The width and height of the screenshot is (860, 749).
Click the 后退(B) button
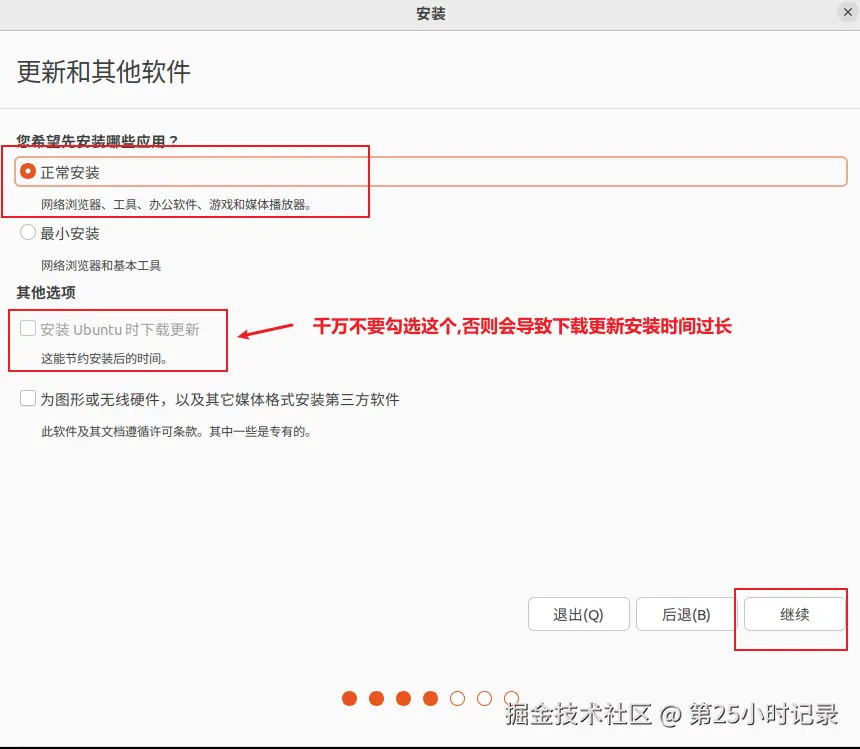pos(686,614)
